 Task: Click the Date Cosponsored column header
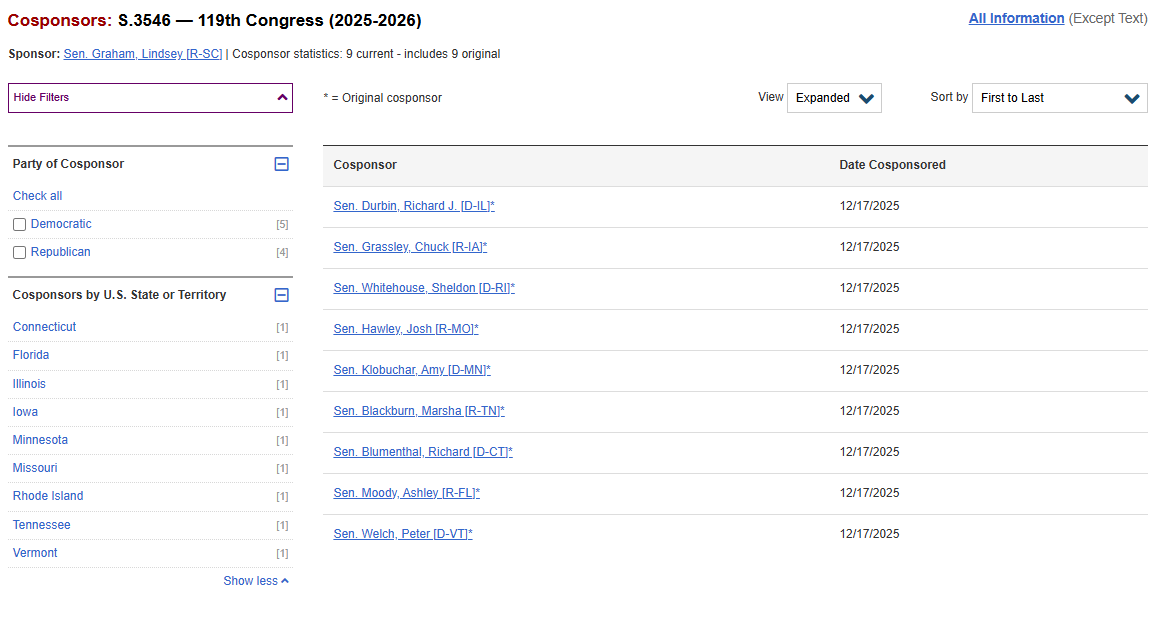[x=892, y=165]
